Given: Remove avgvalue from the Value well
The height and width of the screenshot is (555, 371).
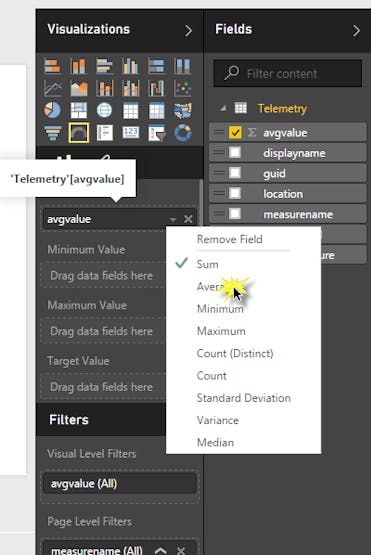Looking at the screenshot, I should pyautogui.click(x=188, y=219).
